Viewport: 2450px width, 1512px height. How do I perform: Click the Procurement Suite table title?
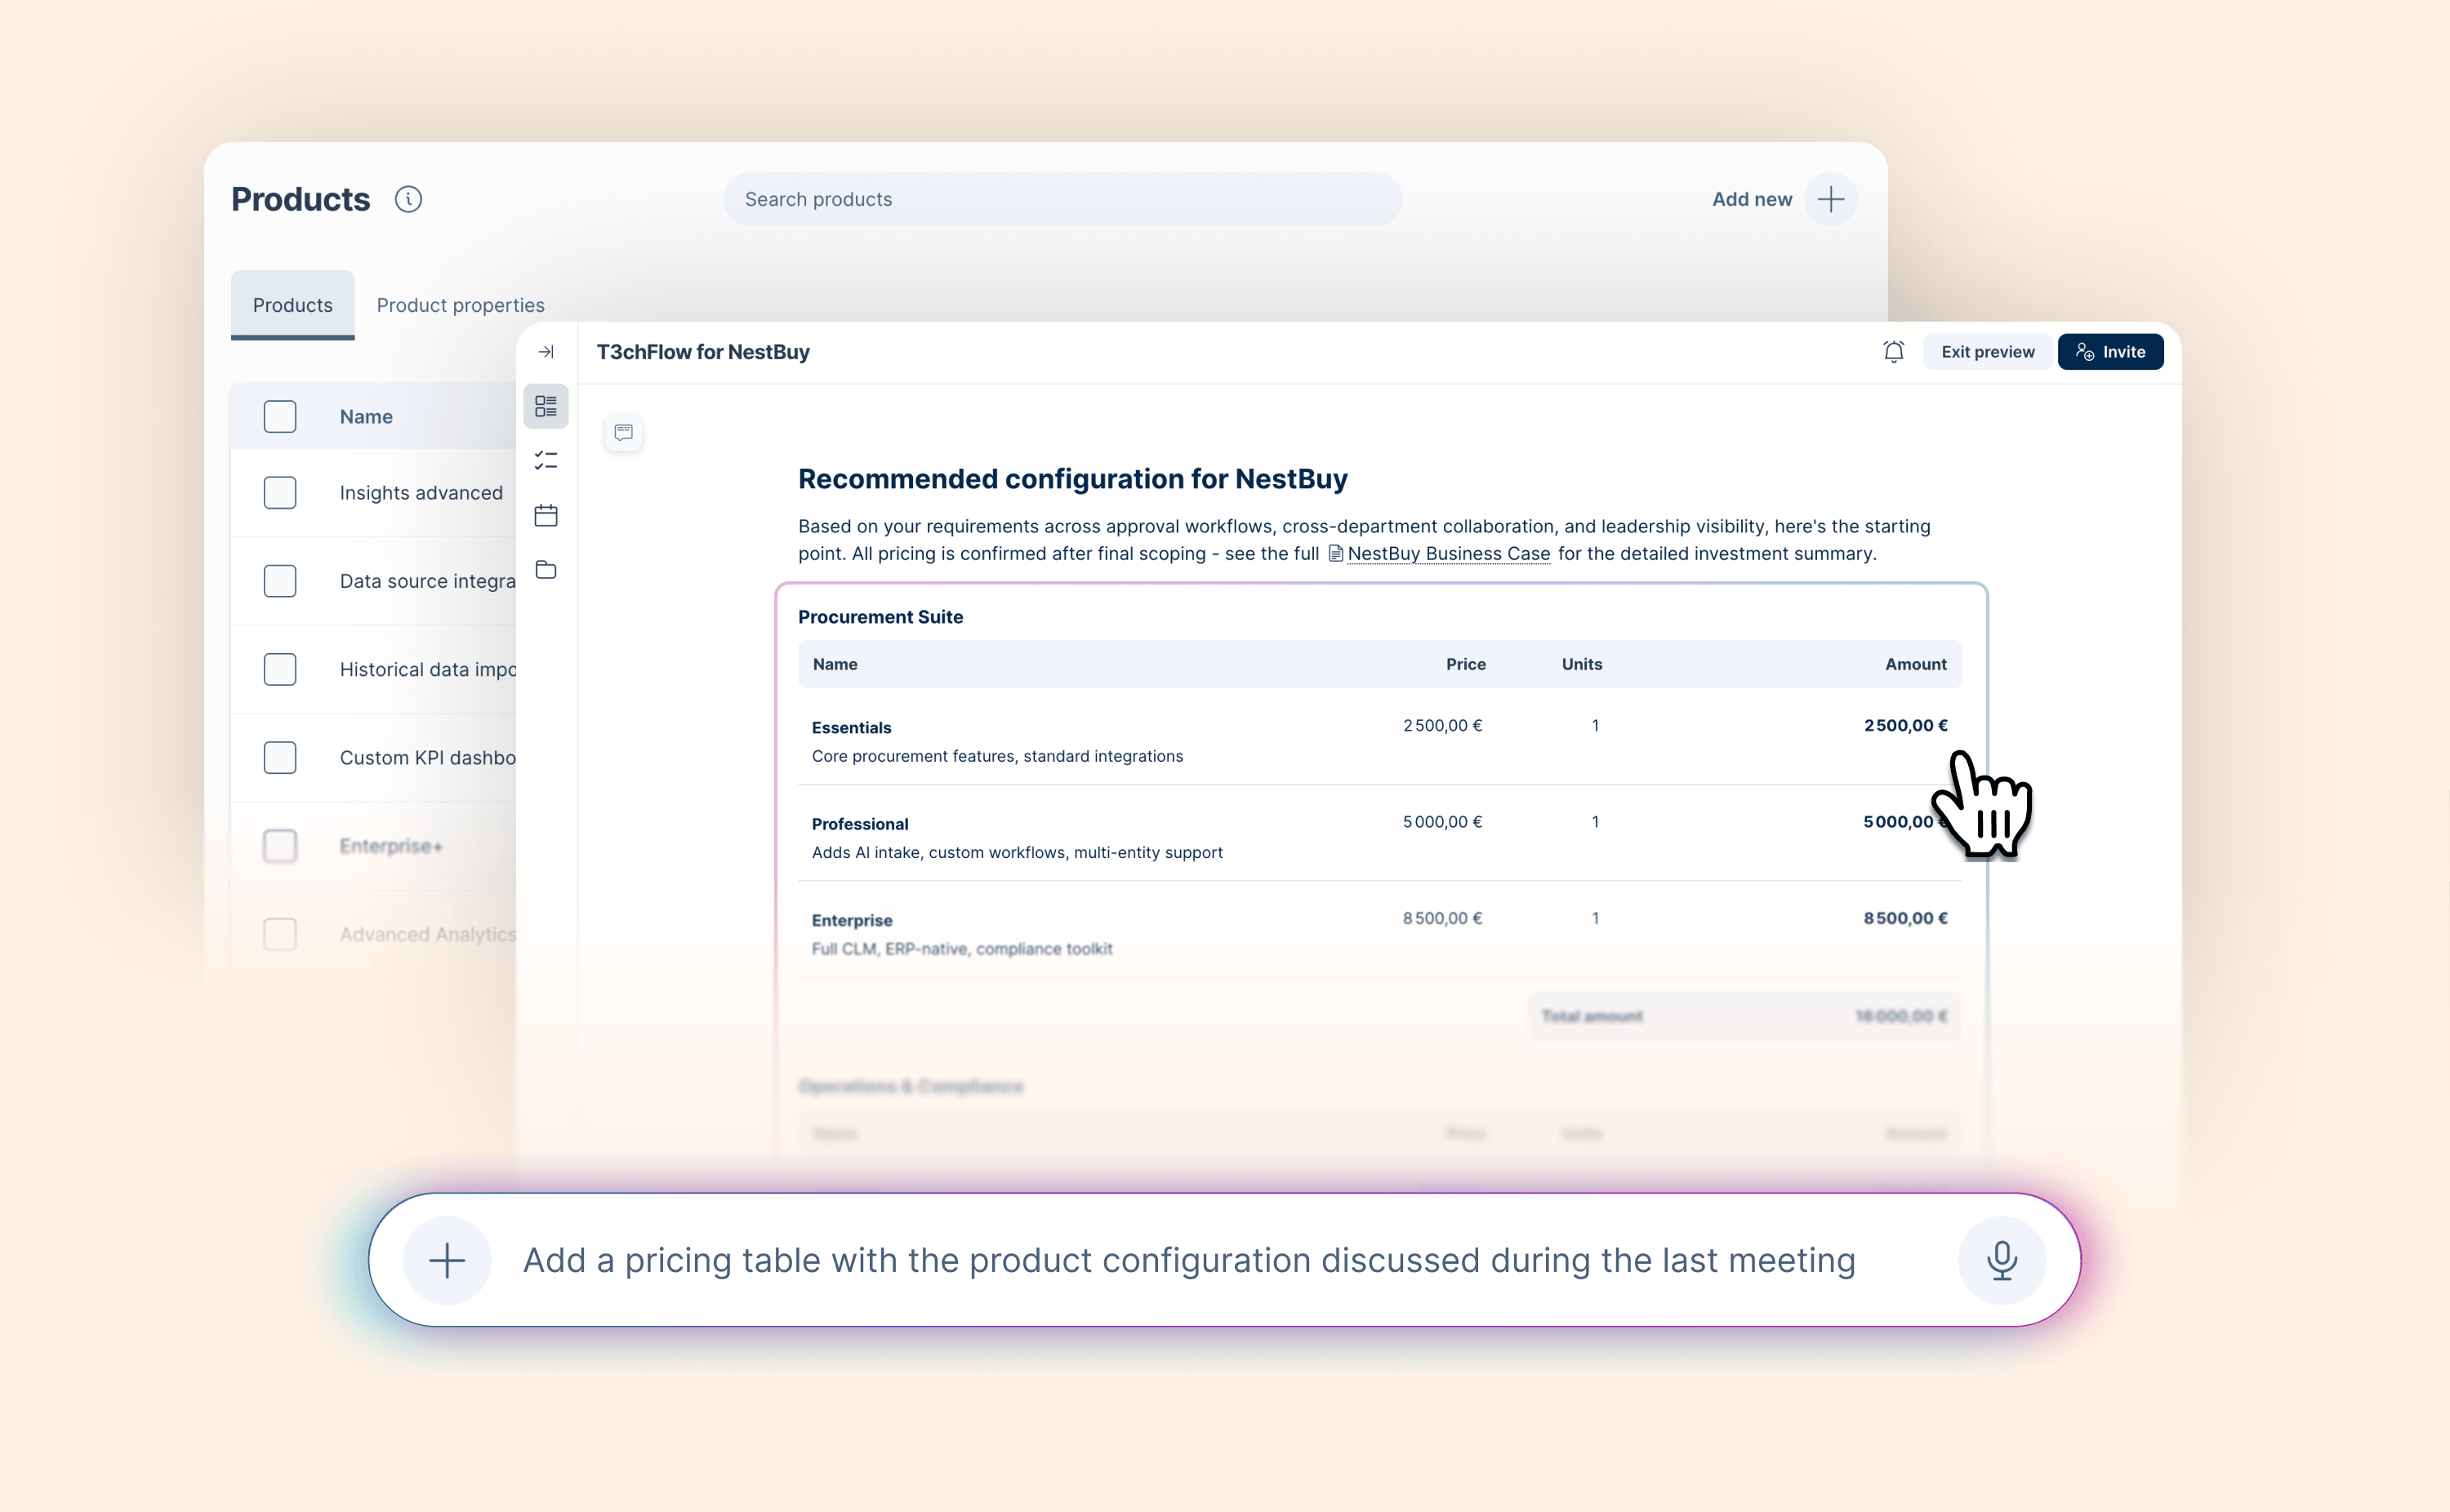click(x=881, y=617)
